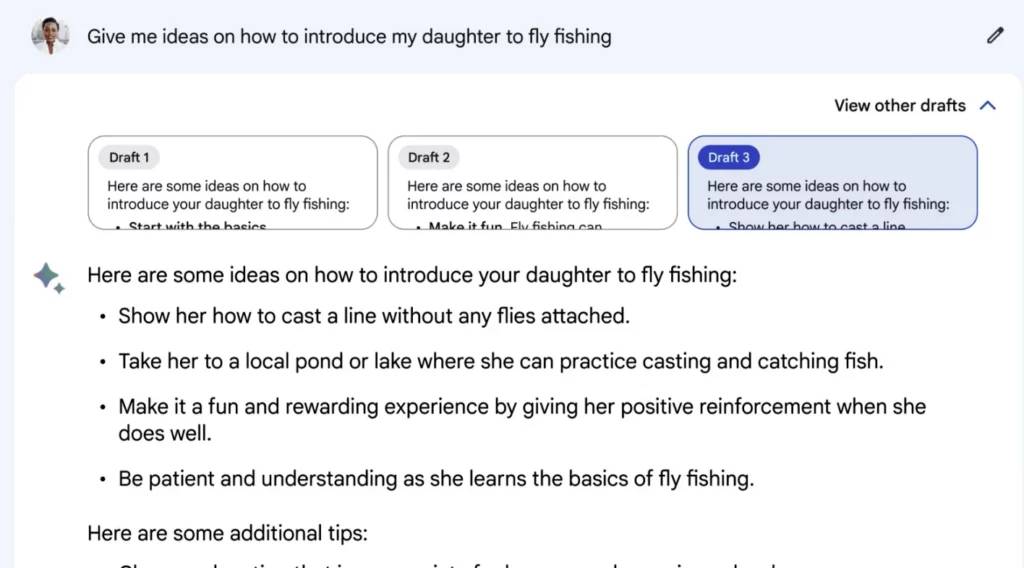Click the Draft 1 badge label
The width and height of the screenshot is (1024, 568).
tap(129, 157)
